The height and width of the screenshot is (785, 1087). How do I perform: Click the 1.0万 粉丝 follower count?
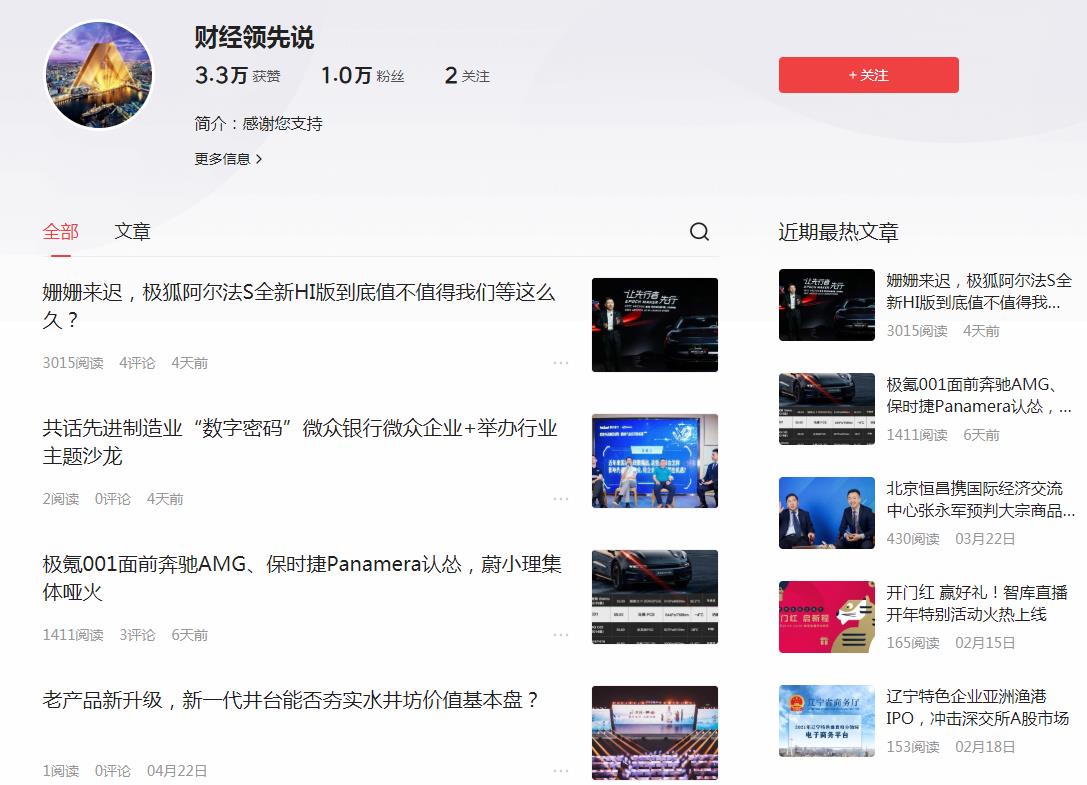pyautogui.click(x=362, y=75)
